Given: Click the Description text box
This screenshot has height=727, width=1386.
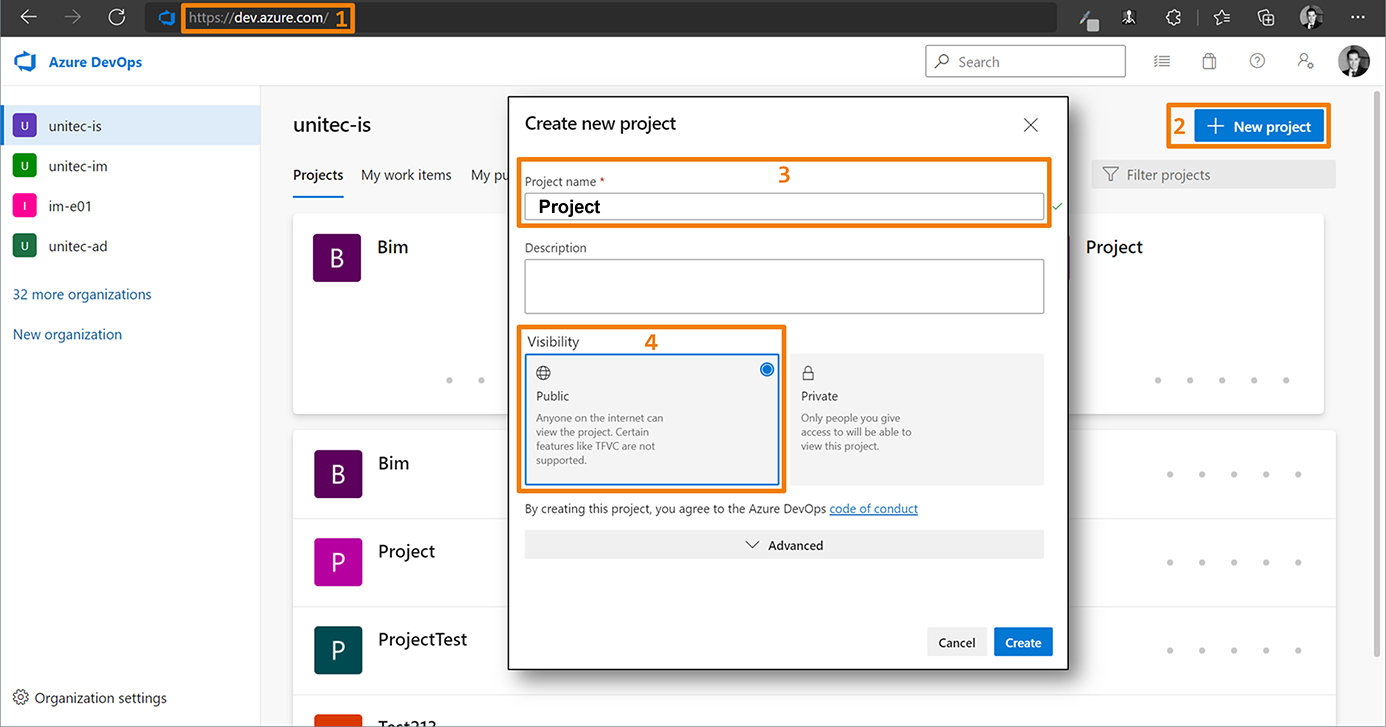Looking at the screenshot, I should (x=784, y=286).
